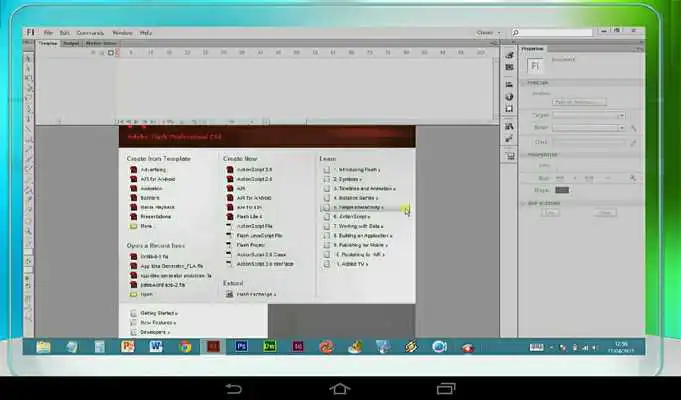Open Chrome from the Windows taskbar

click(x=185, y=347)
